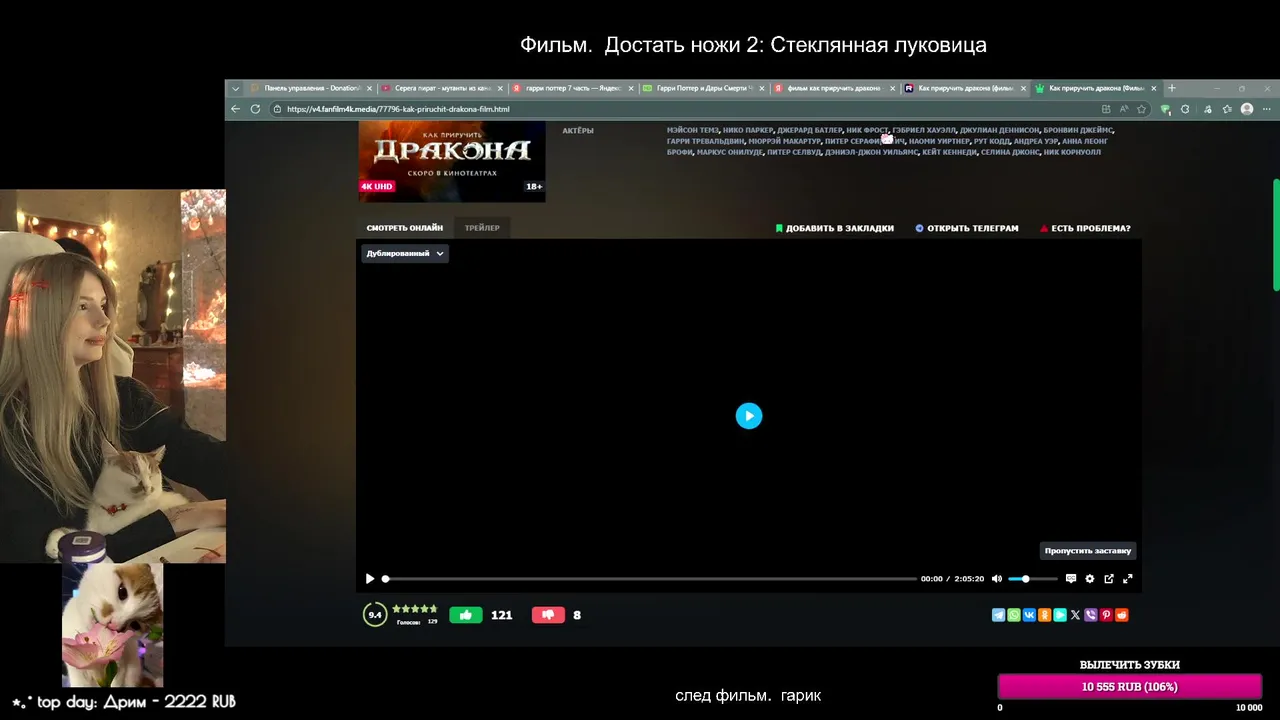
Task: Click Открыть телеграм link
Action: click(x=967, y=228)
